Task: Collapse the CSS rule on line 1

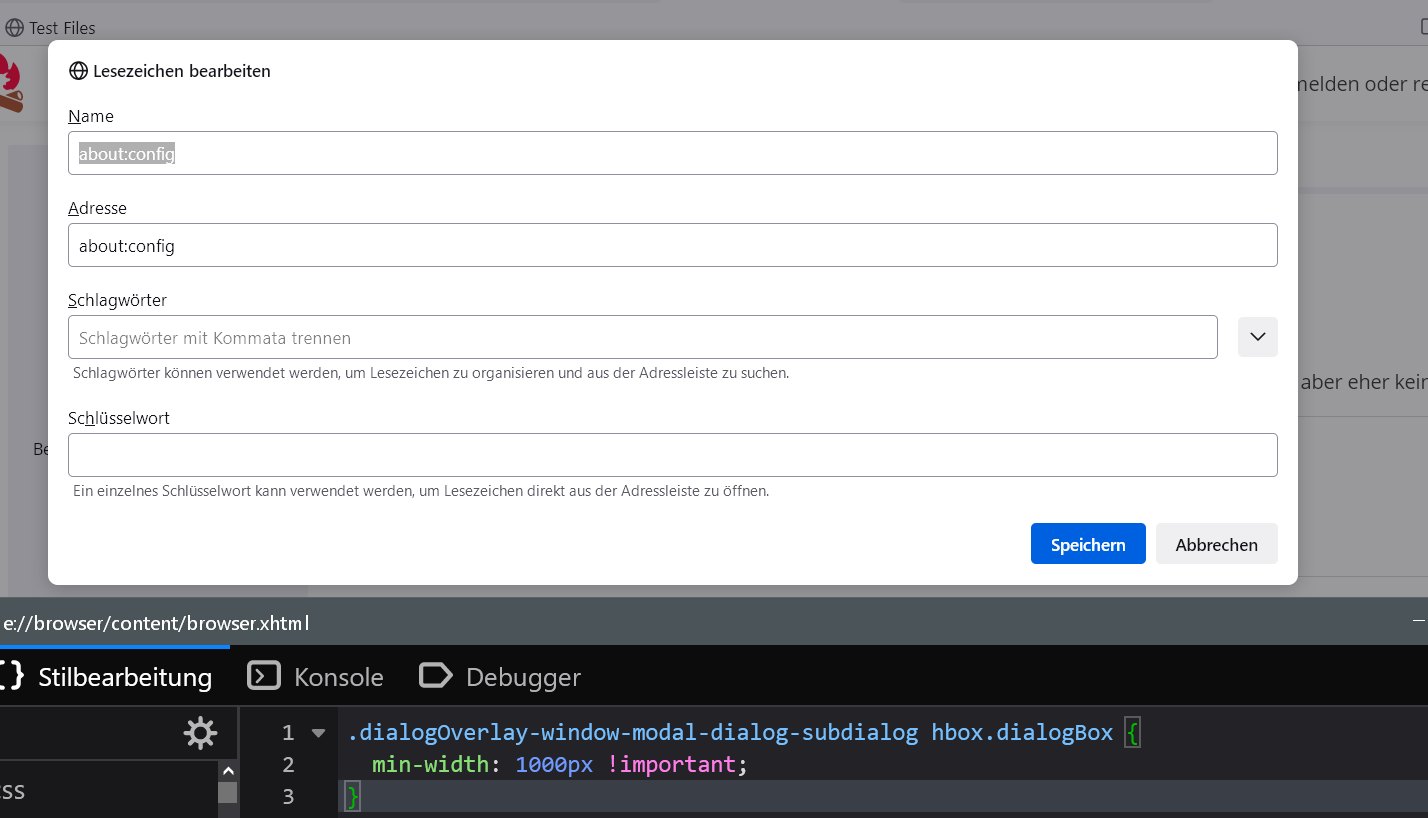Action: coord(318,733)
